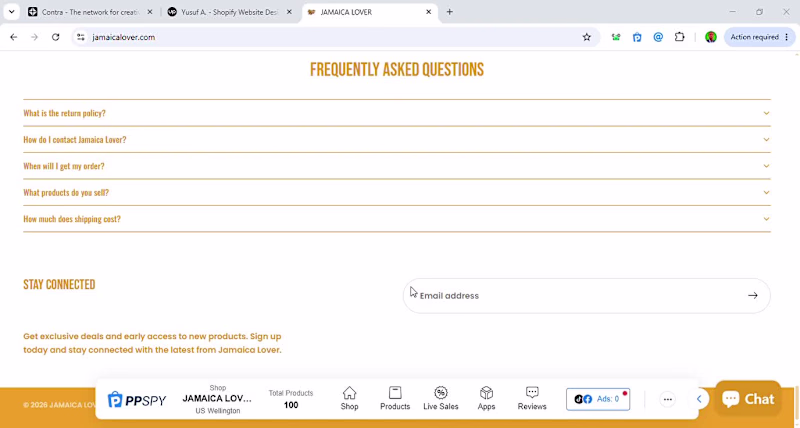Expand 'How much does shipping cost?'
This screenshot has height=428, width=800.
click(396, 219)
